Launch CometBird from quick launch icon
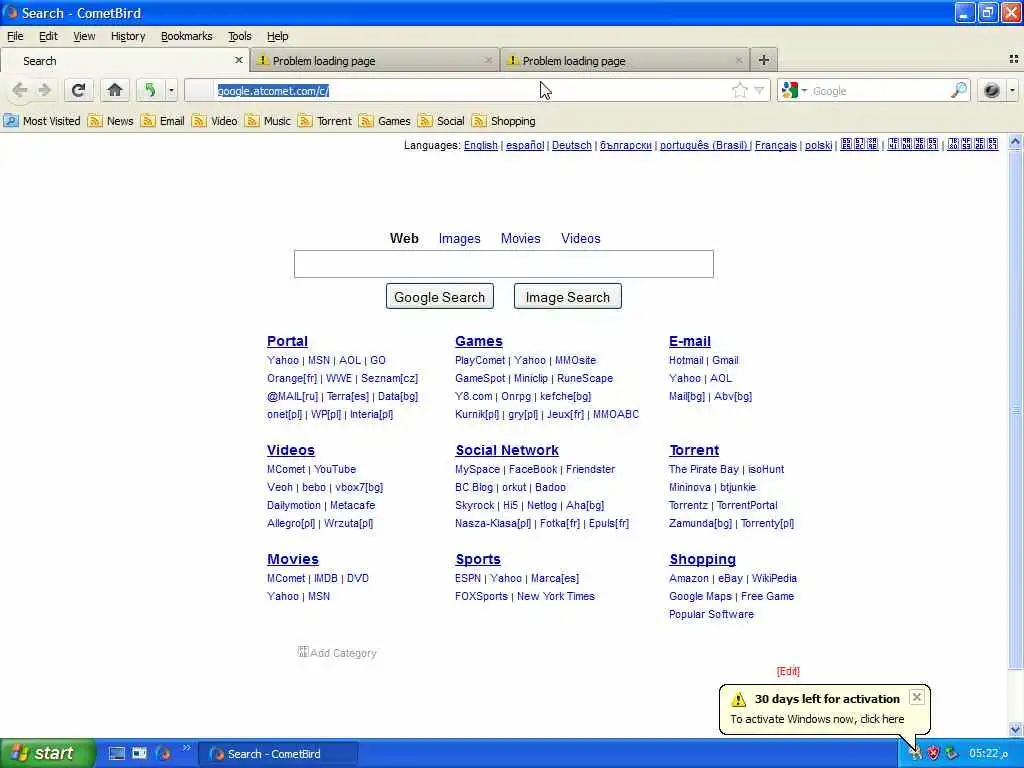 (163, 753)
